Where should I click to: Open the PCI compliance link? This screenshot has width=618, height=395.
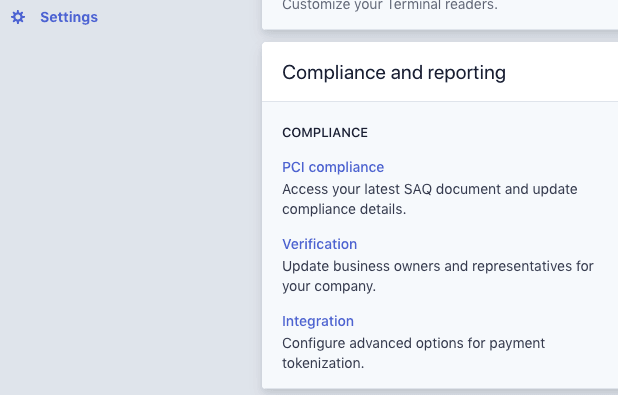tap(333, 167)
